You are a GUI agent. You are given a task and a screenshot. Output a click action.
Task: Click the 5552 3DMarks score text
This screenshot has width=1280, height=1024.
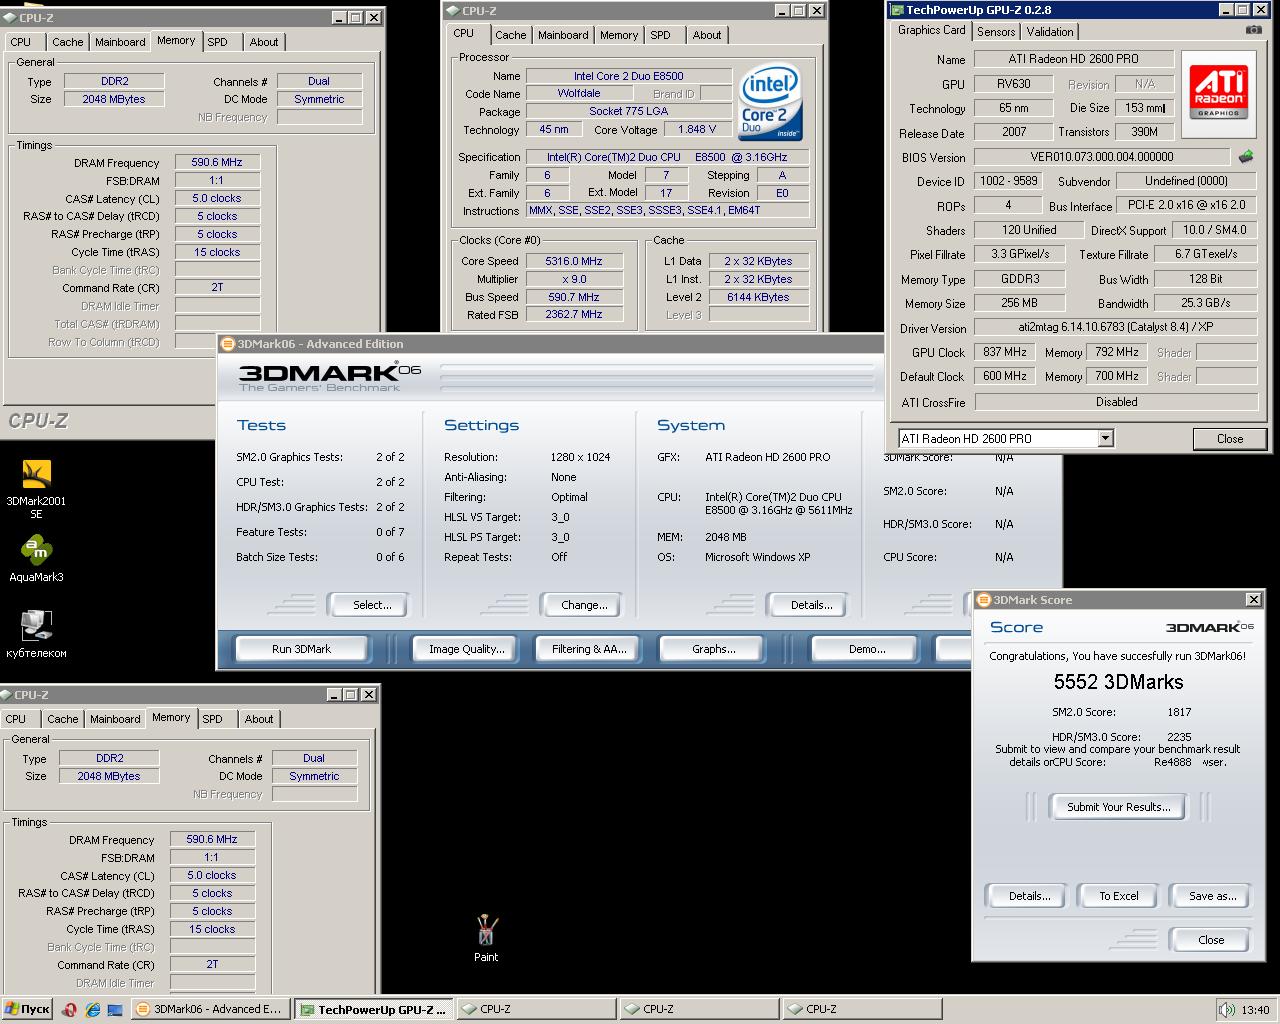pyautogui.click(x=1118, y=682)
